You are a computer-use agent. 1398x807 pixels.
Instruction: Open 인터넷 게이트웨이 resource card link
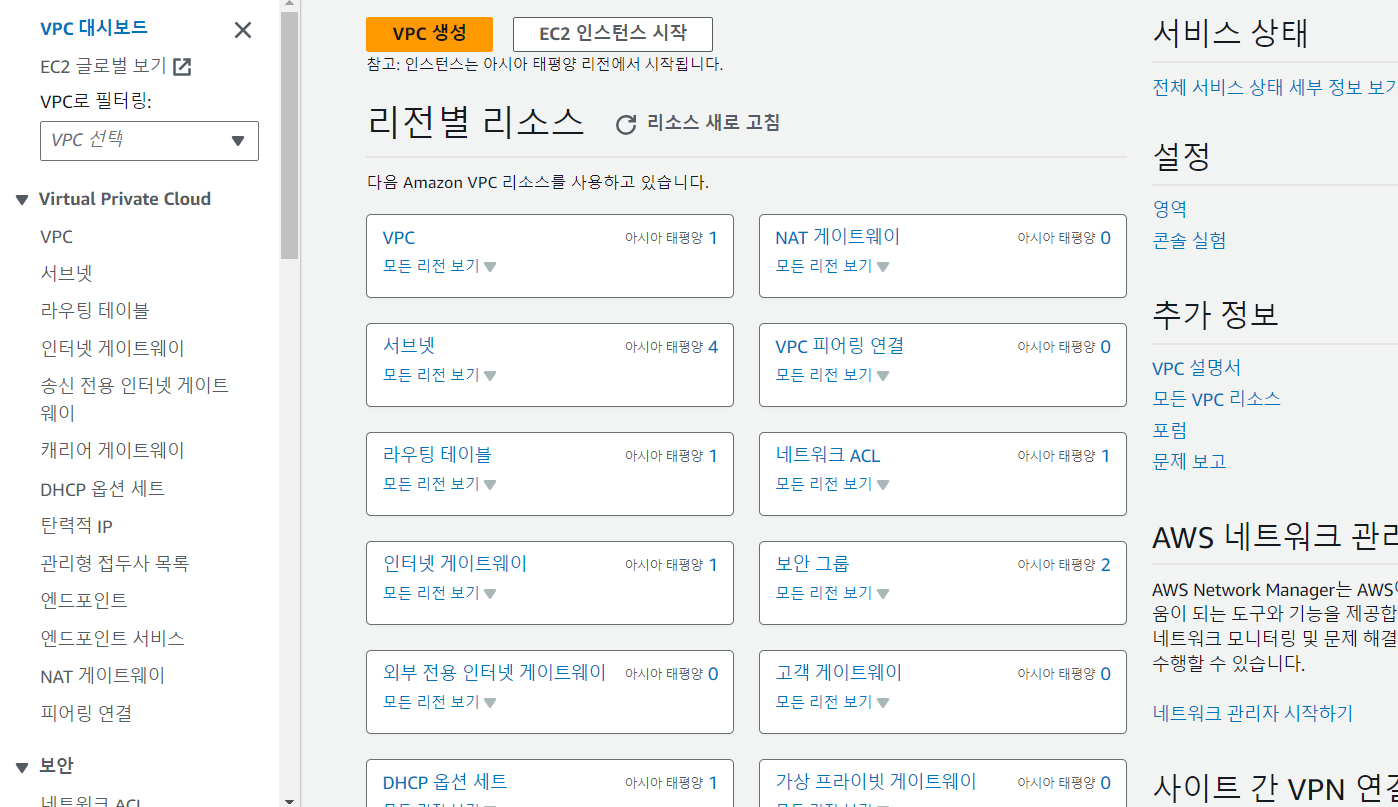pos(455,564)
